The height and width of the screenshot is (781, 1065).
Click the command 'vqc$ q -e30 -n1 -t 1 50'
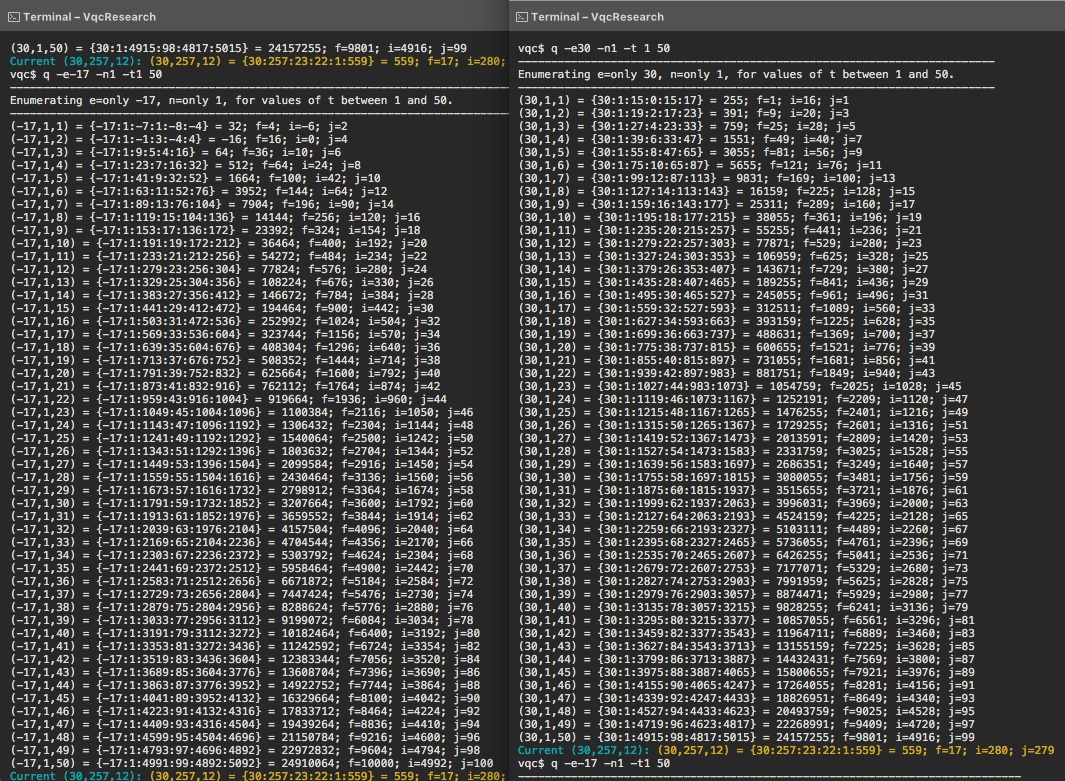[x=594, y=48]
